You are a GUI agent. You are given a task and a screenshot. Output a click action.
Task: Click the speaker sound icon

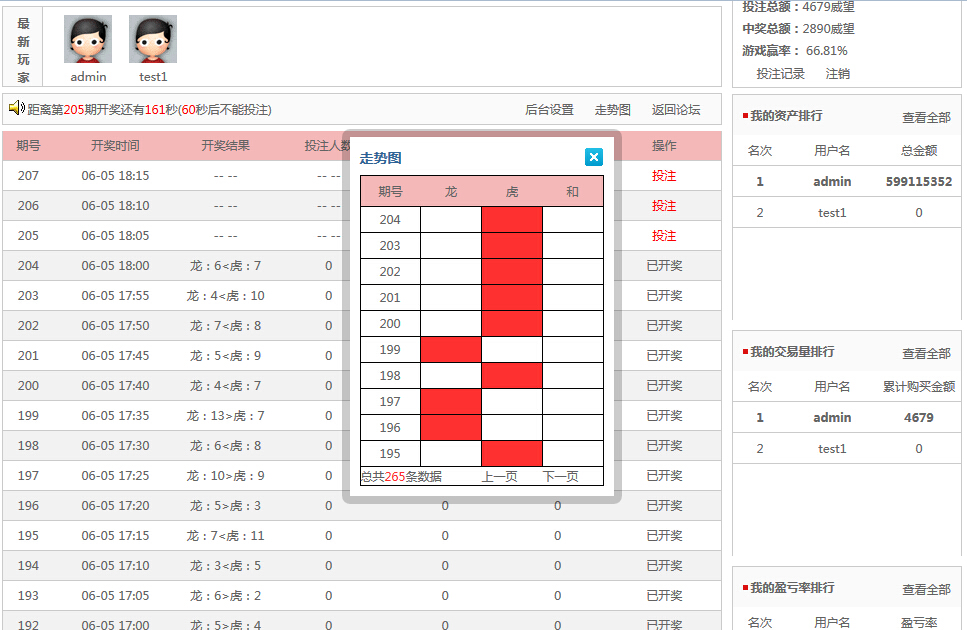pyautogui.click(x=16, y=108)
